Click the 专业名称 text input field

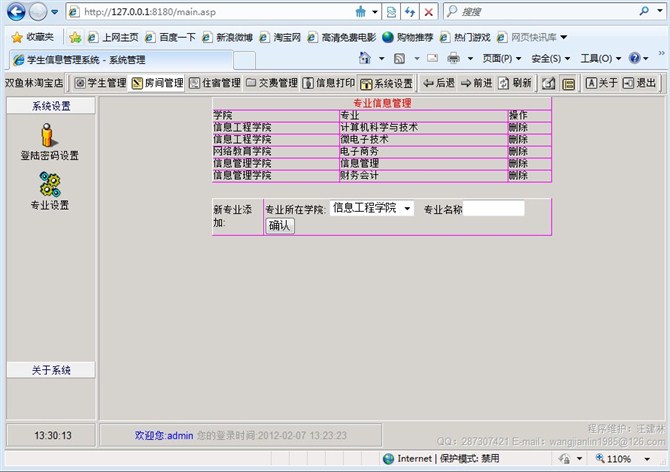coord(494,208)
